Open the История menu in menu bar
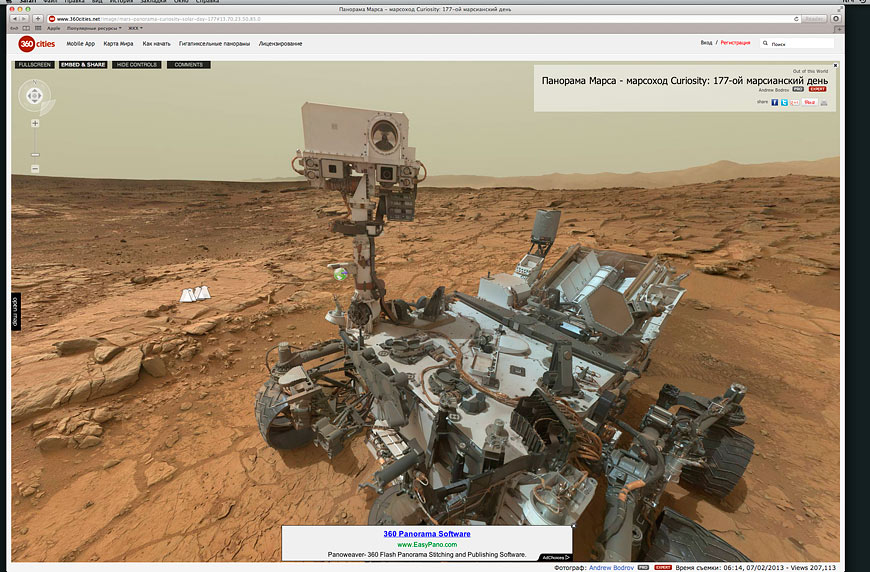870x572 pixels. [x=121, y=2]
